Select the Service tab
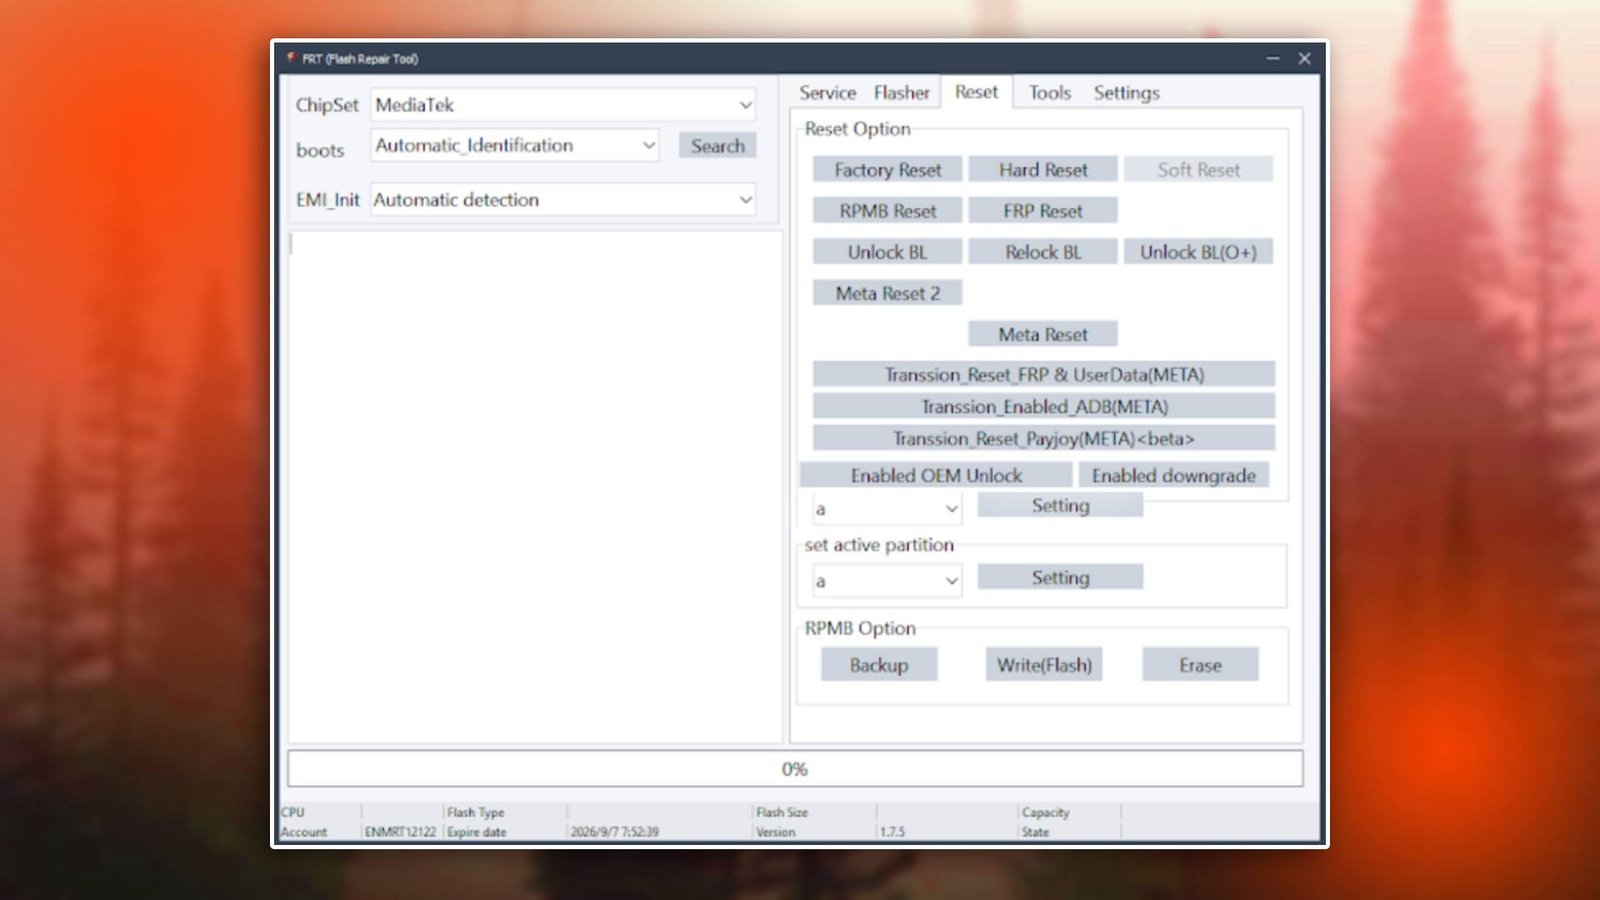This screenshot has width=1600, height=900. point(828,92)
